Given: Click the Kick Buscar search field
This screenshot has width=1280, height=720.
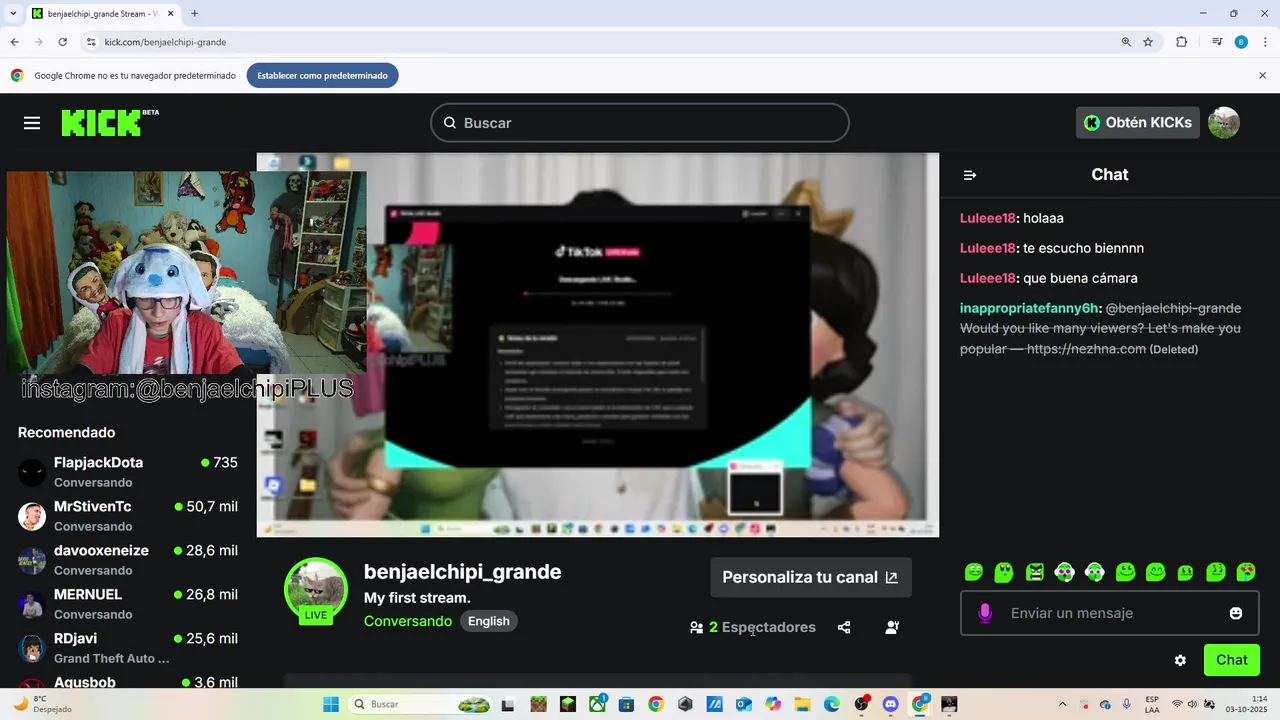Looking at the screenshot, I should pos(640,123).
